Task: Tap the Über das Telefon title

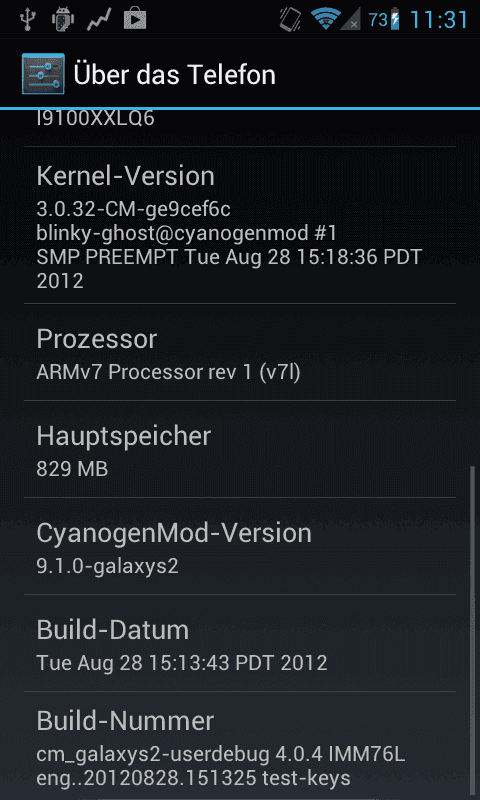Action: [174, 74]
